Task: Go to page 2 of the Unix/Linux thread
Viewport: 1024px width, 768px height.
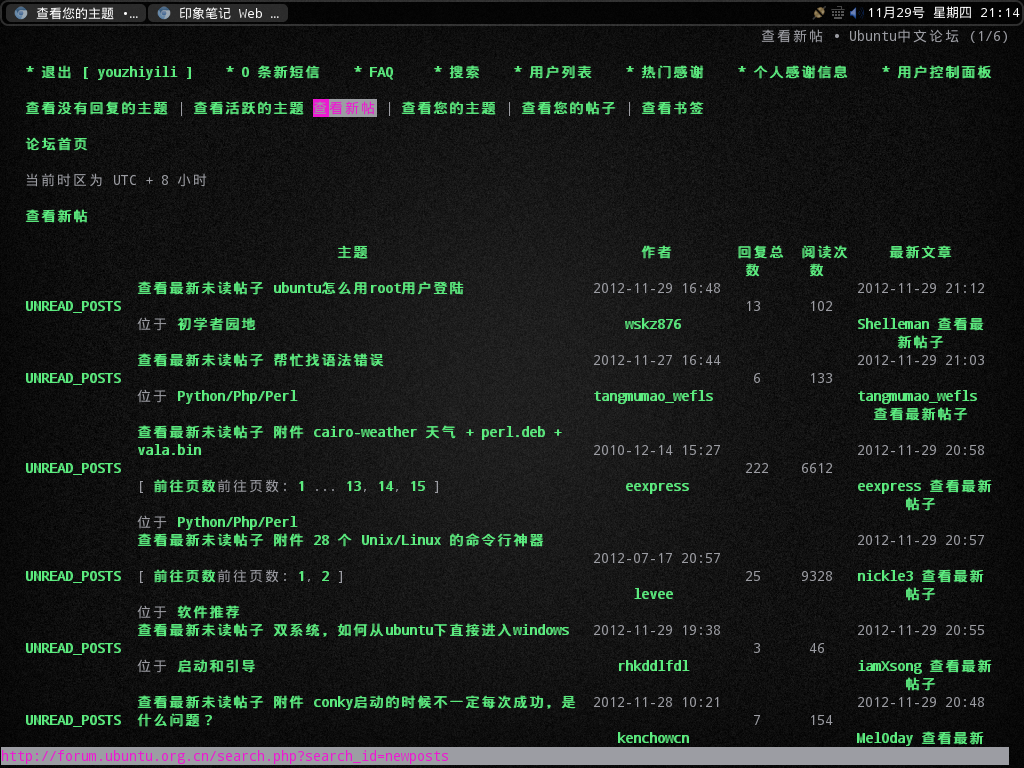Action: coord(325,577)
